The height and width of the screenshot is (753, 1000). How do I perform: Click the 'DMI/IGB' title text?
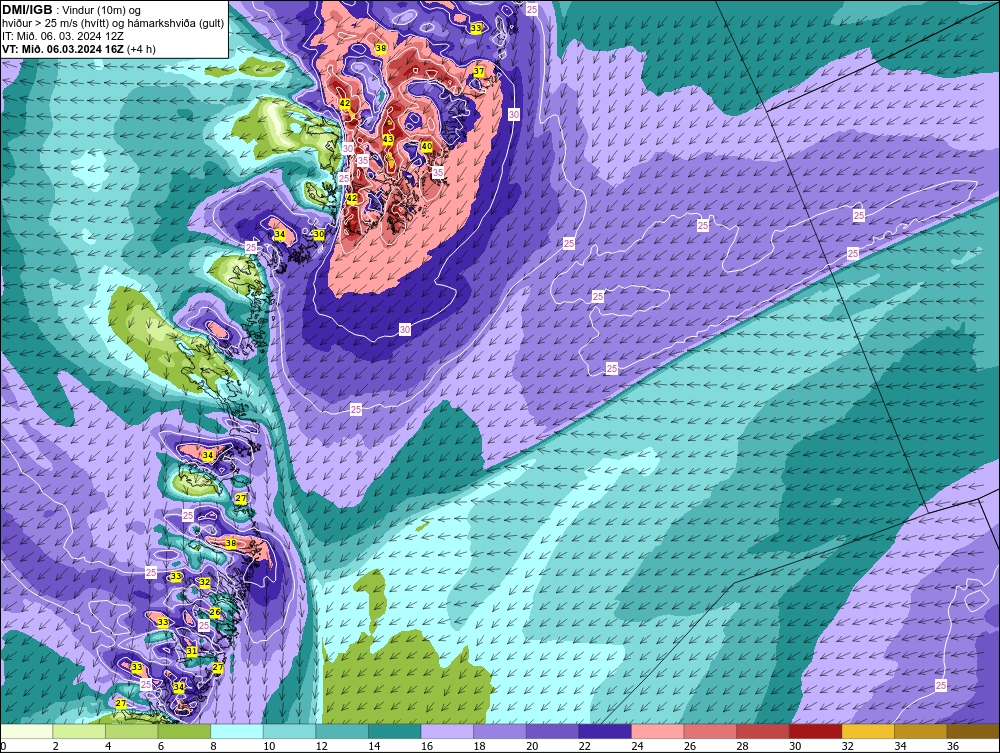tap(27, 10)
